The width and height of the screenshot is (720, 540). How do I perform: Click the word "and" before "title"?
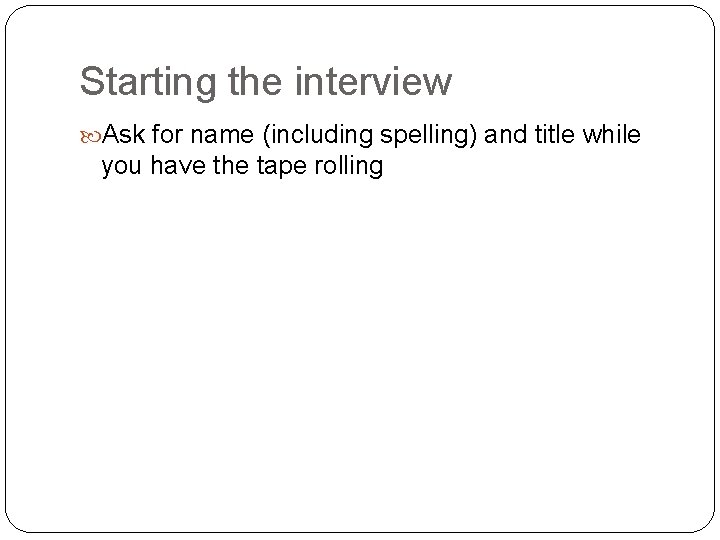tap(506, 135)
